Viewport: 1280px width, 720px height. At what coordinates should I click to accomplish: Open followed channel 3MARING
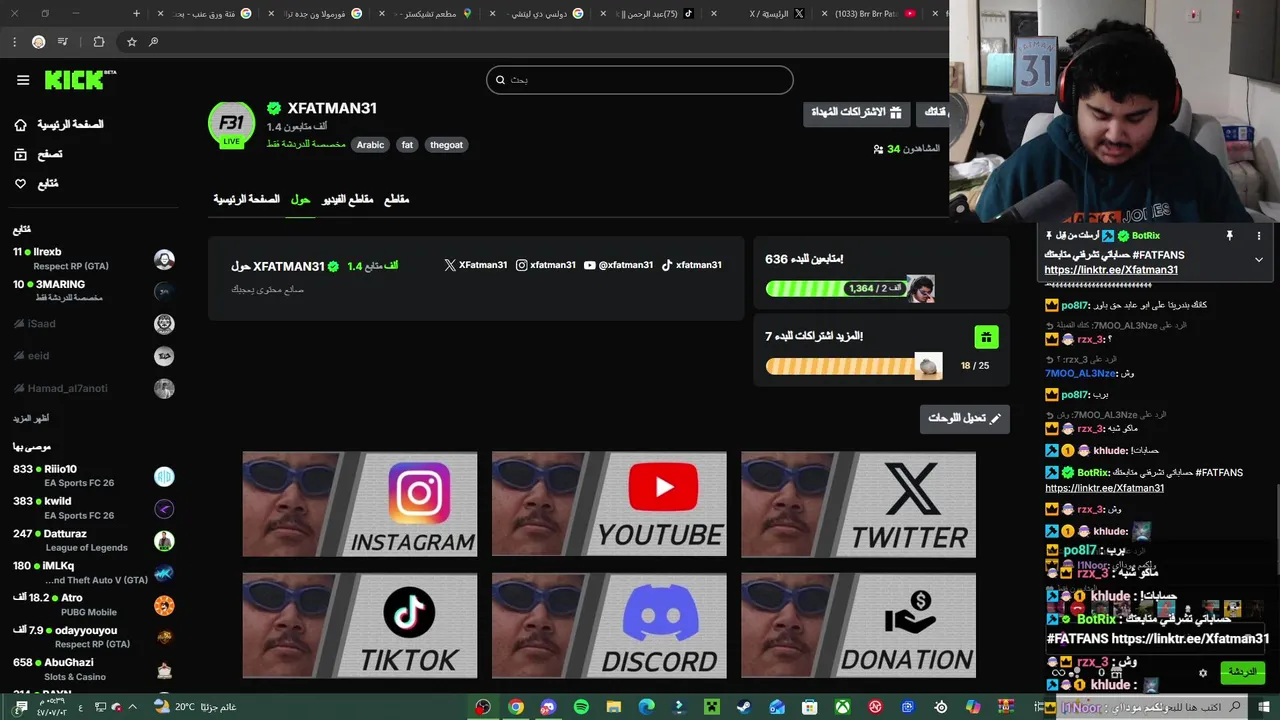94,291
